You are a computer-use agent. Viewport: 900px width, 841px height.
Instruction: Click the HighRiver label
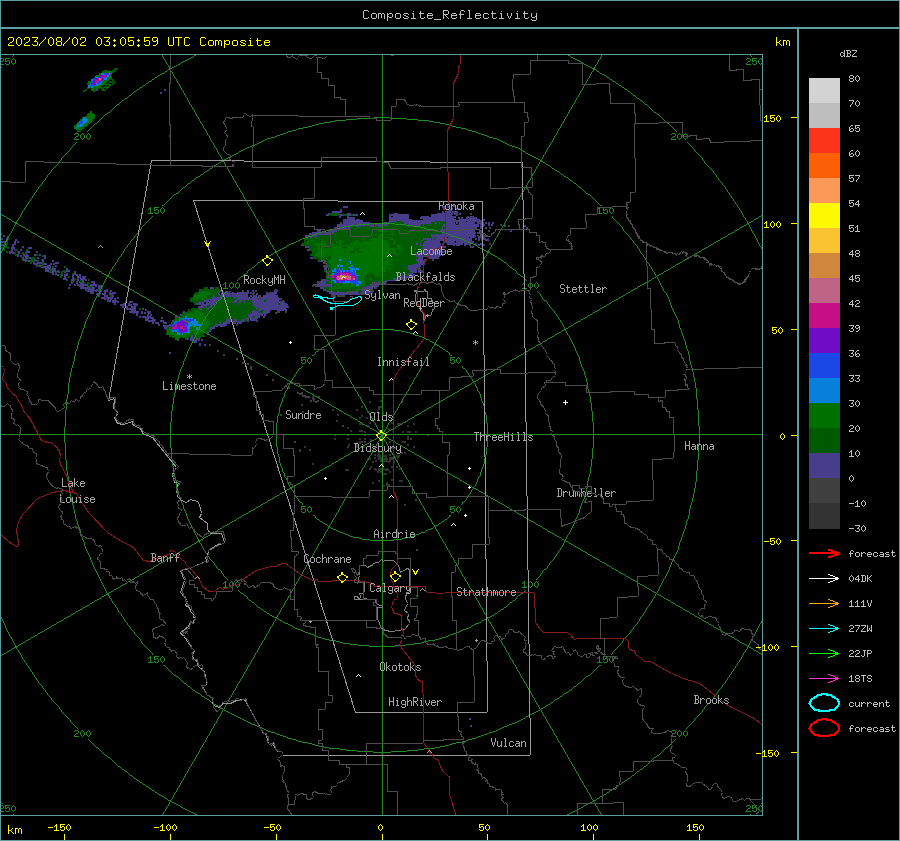(415, 702)
